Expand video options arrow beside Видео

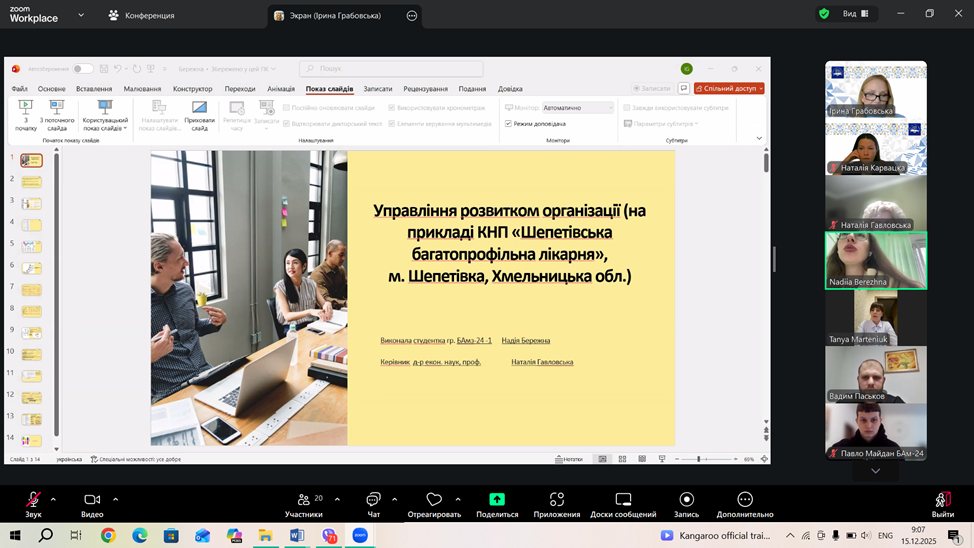point(116,499)
